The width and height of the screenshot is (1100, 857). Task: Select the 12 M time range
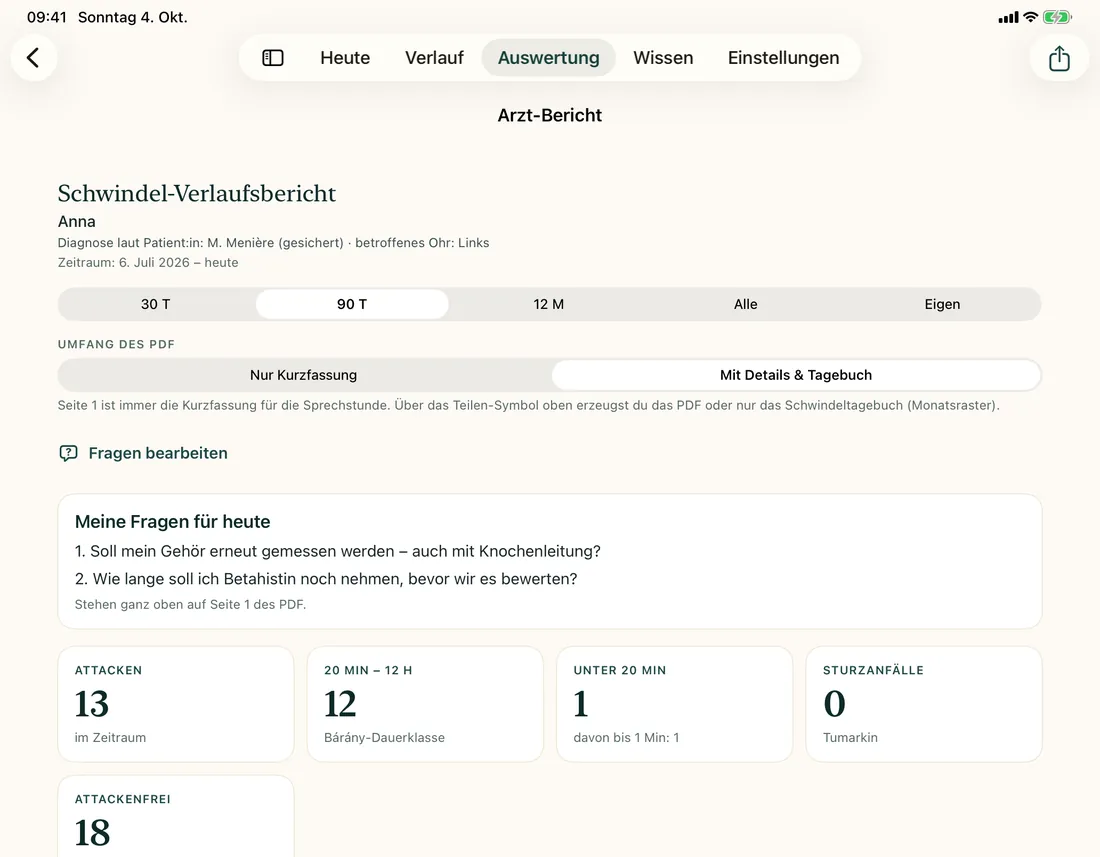[x=549, y=304]
